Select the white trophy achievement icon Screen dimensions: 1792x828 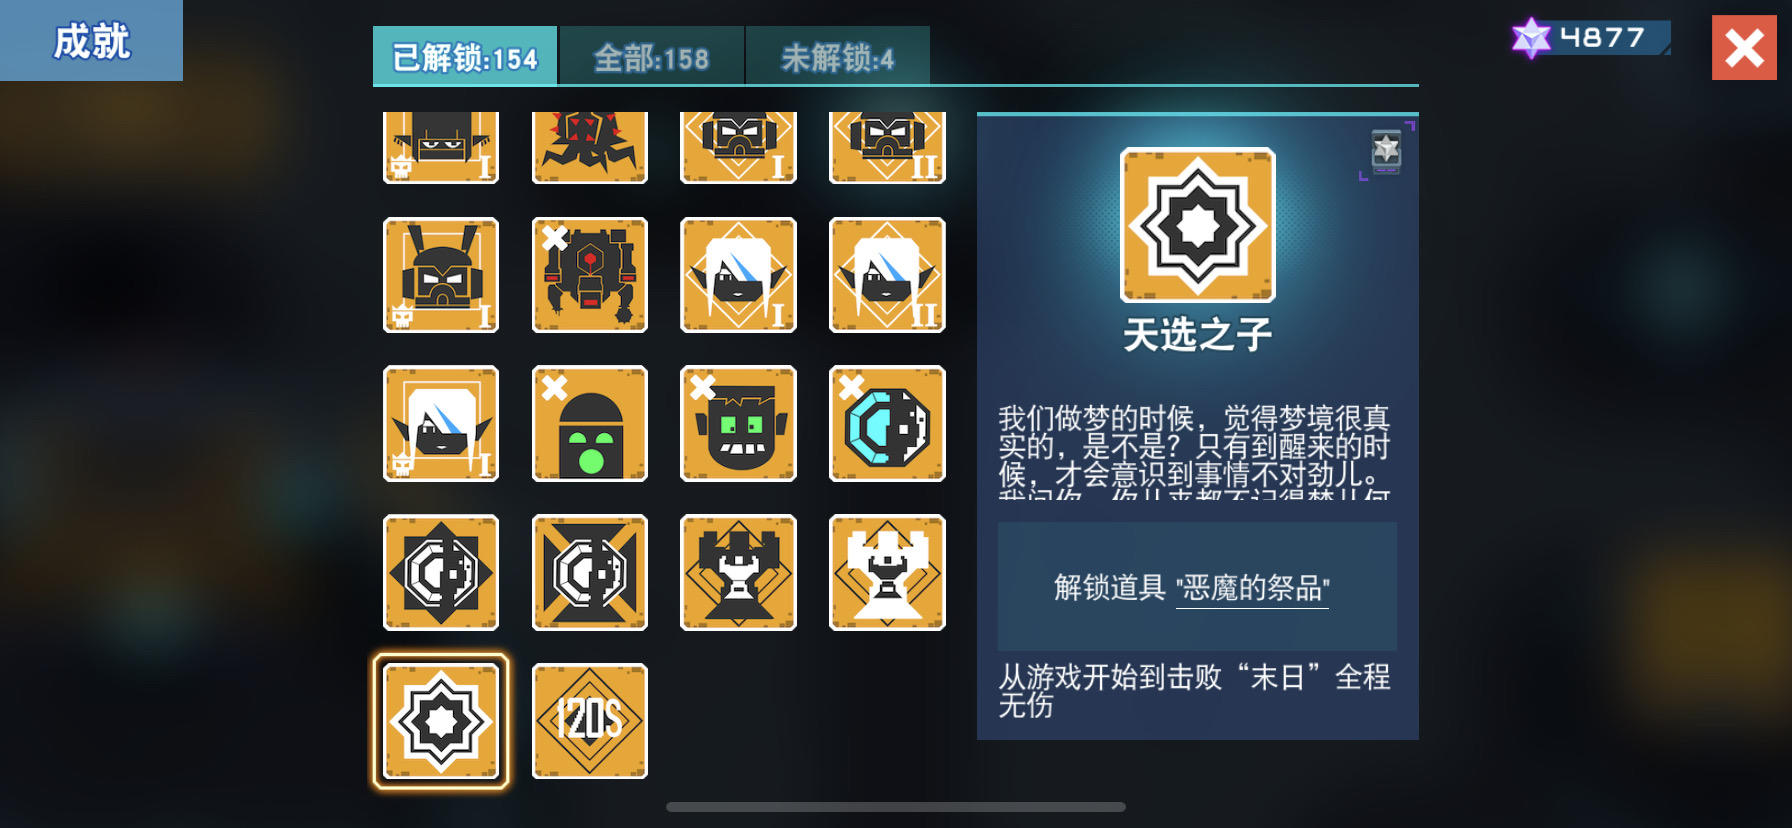(x=887, y=572)
